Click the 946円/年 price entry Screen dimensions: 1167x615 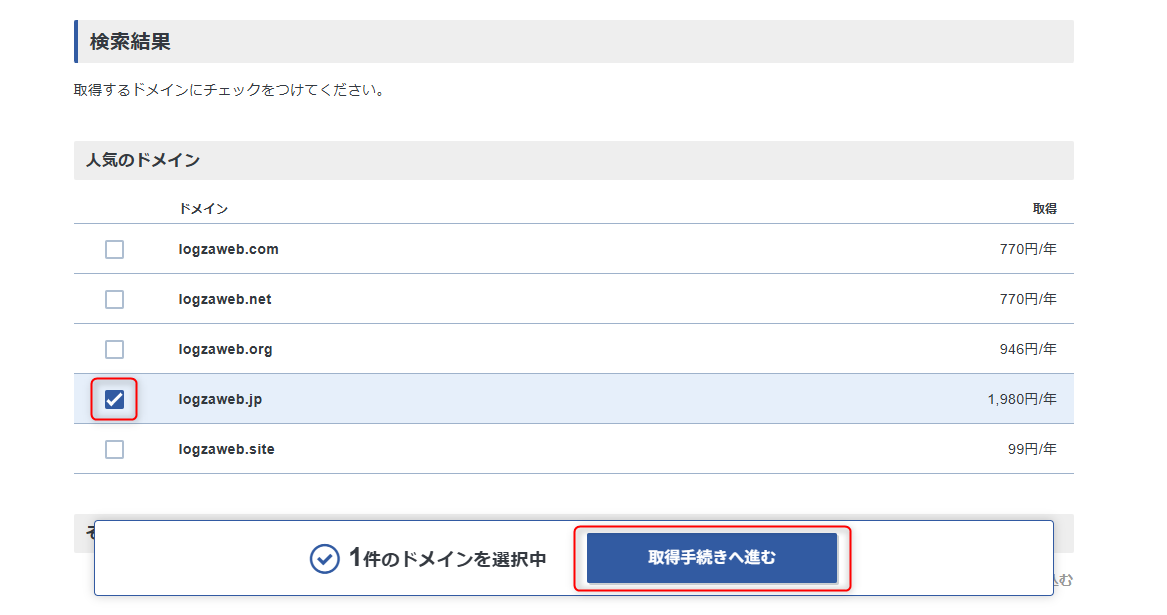pyautogui.click(x=1028, y=349)
